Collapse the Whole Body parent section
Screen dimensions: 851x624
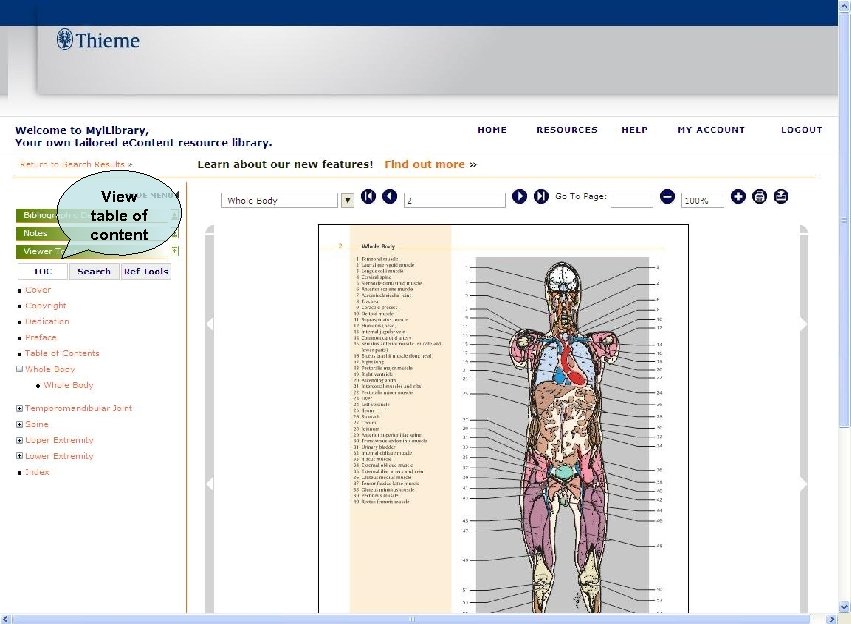20,369
